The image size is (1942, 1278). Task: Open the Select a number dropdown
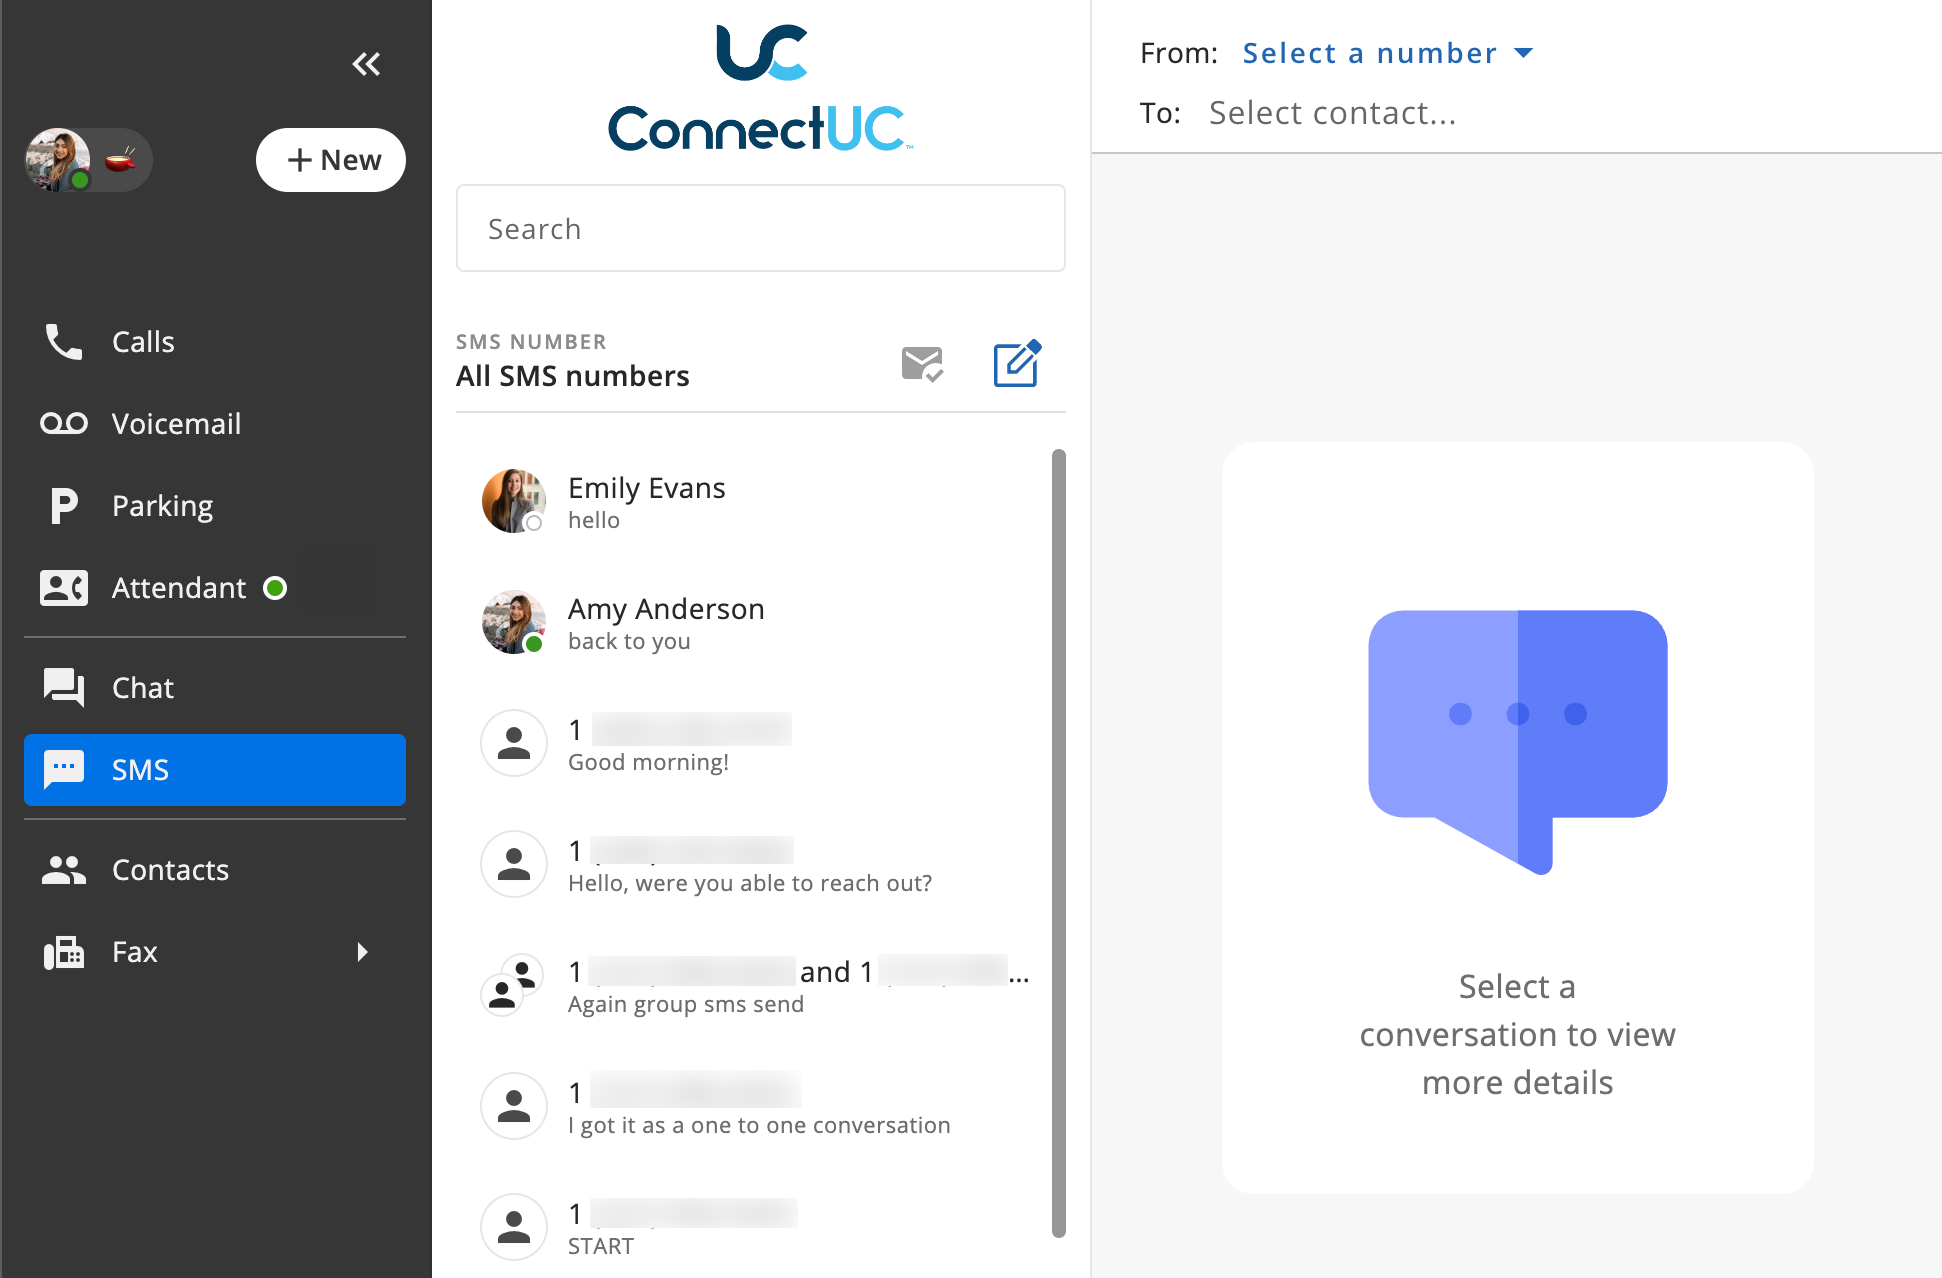[1386, 53]
